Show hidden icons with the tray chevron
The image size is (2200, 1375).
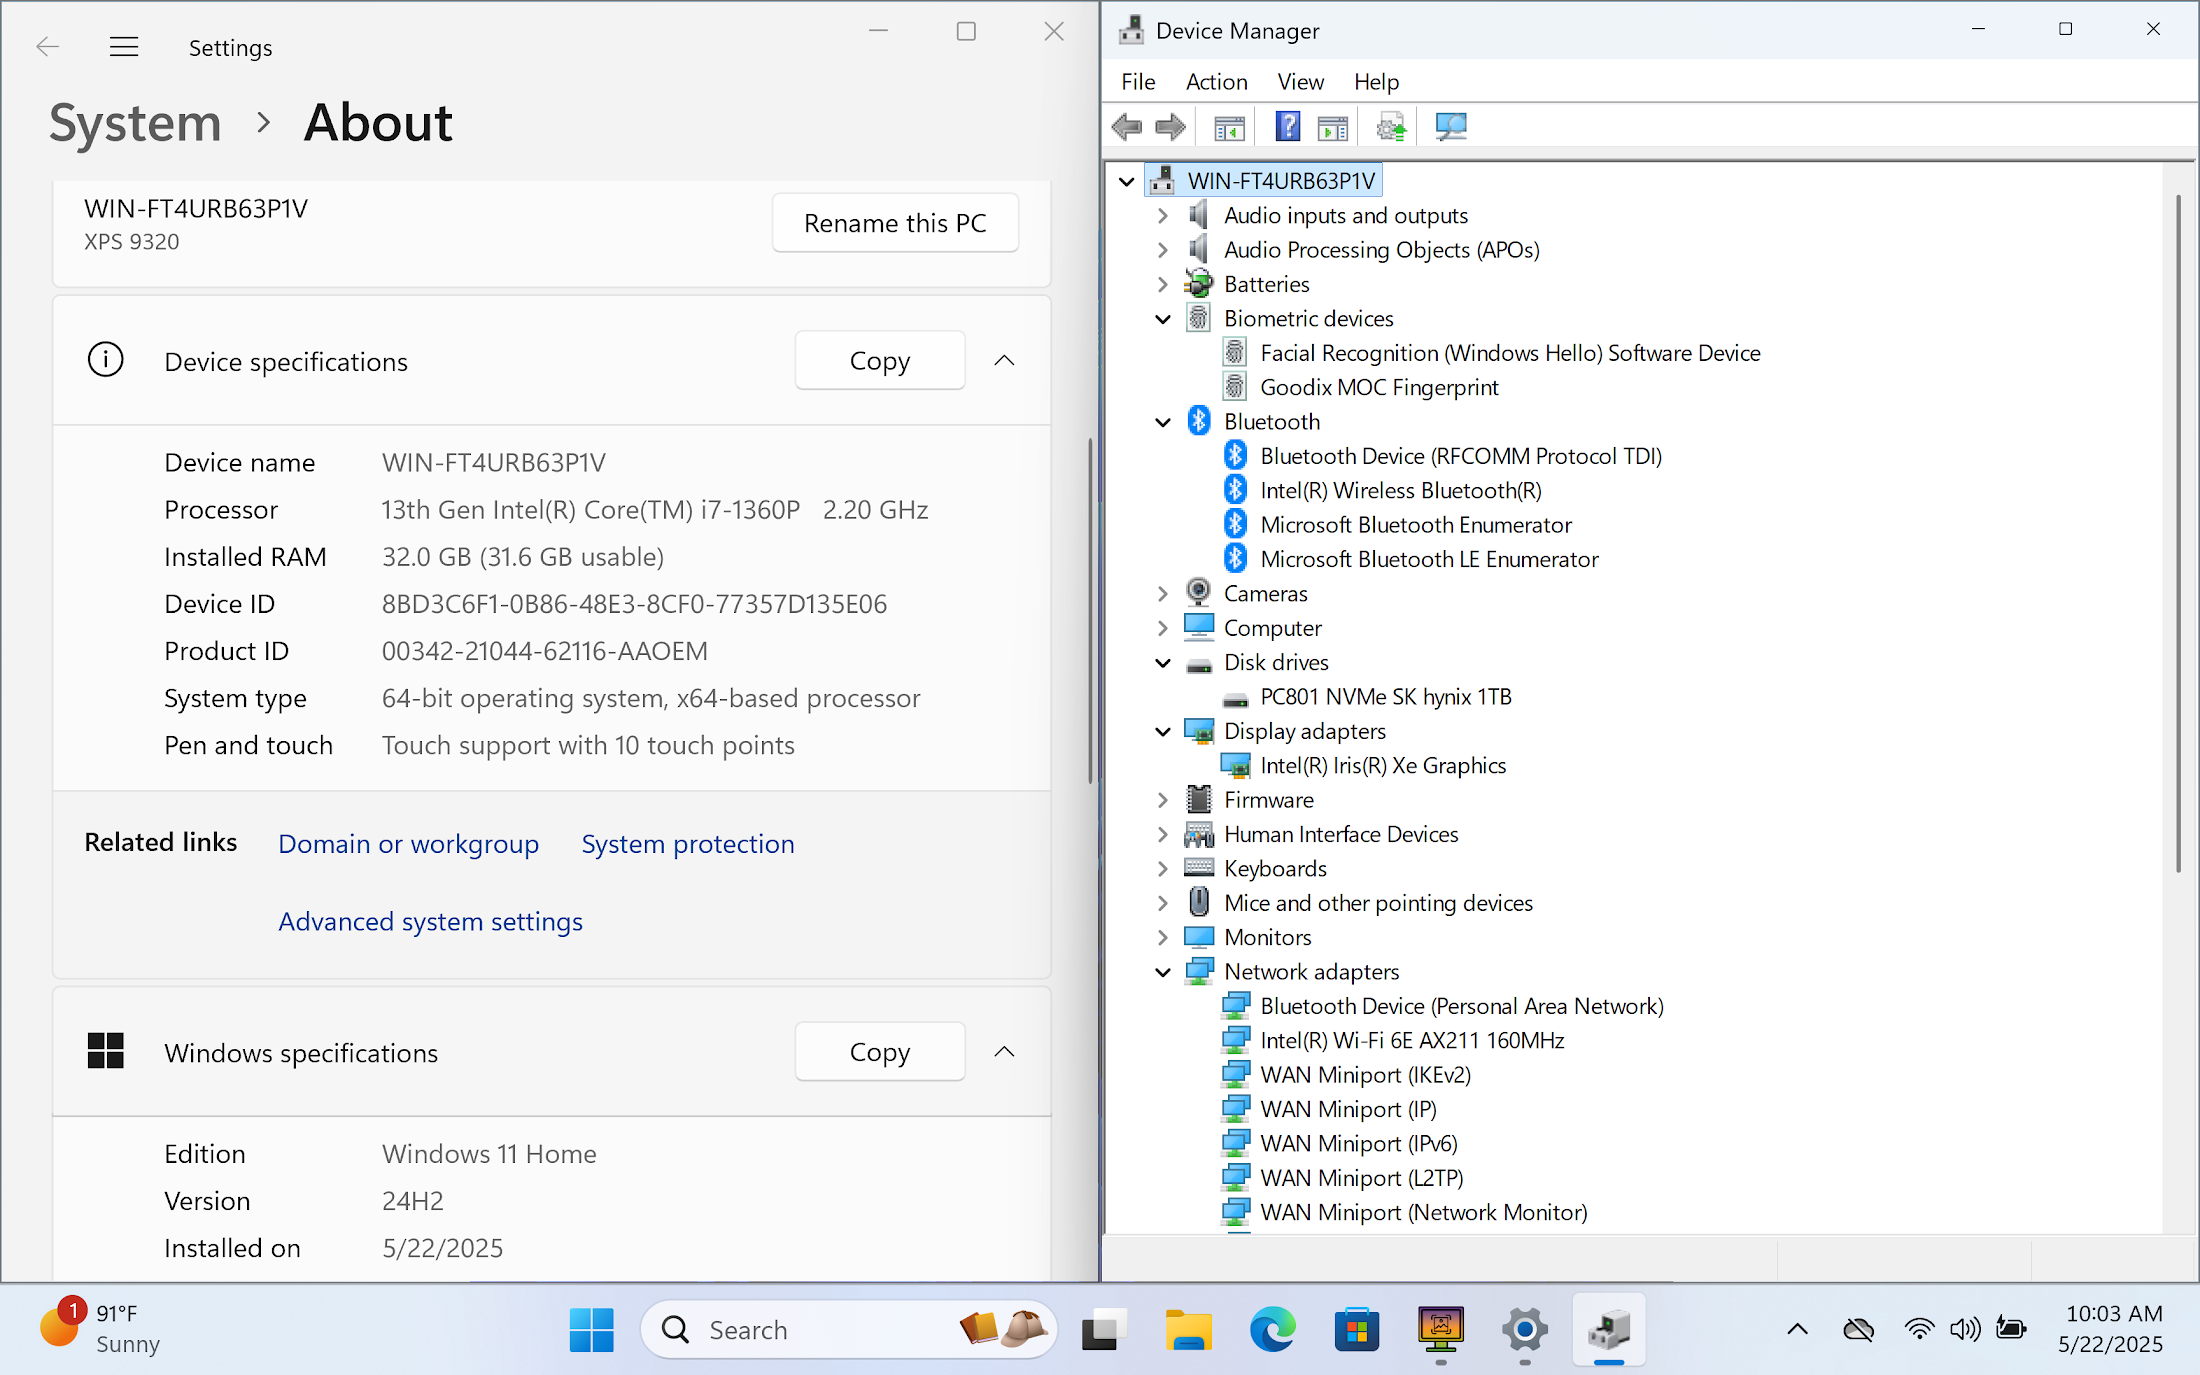click(x=1797, y=1329)
